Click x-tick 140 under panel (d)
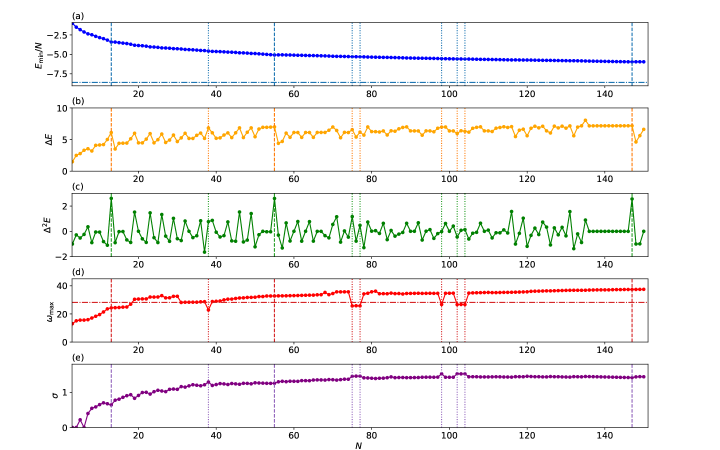 click(605, 350)
